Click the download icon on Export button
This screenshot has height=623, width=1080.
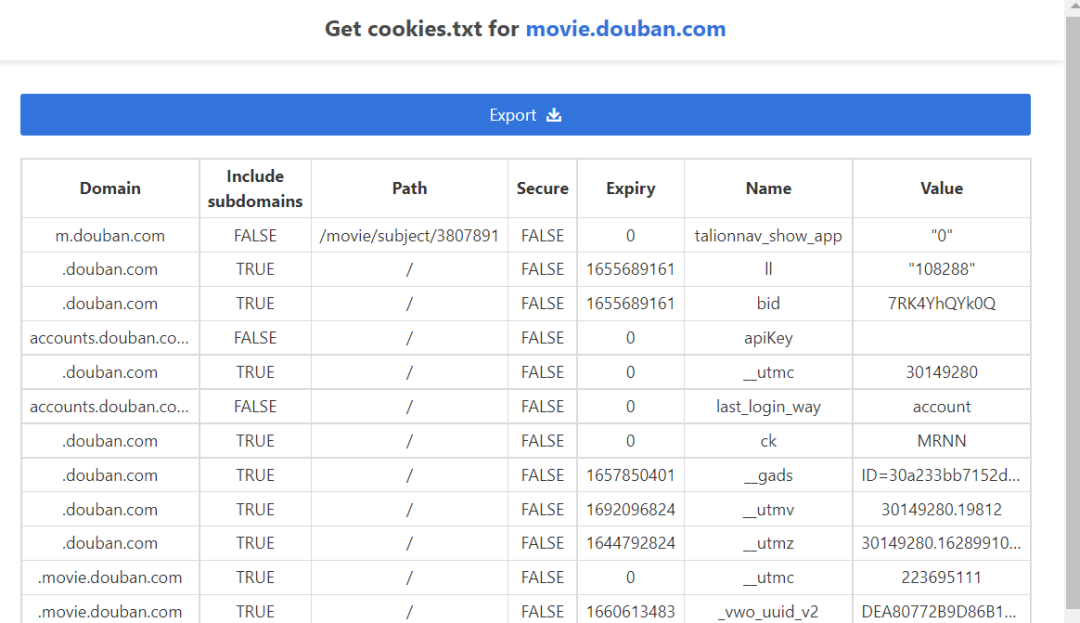[x=554, y=115]
